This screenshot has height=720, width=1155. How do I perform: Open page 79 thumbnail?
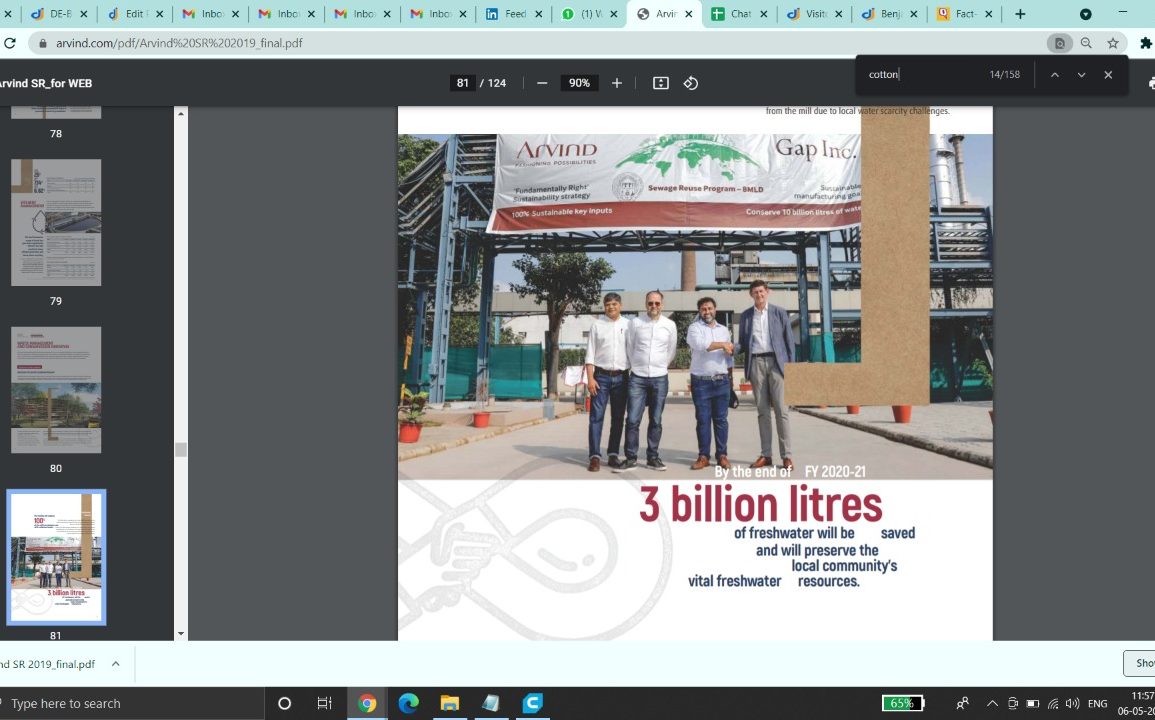[56, 223]
